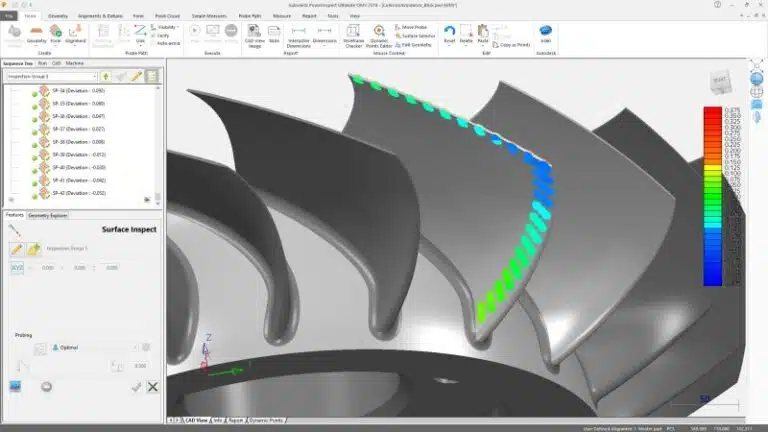Click the Wireframe Checker icon

click(x=353, y=36)
